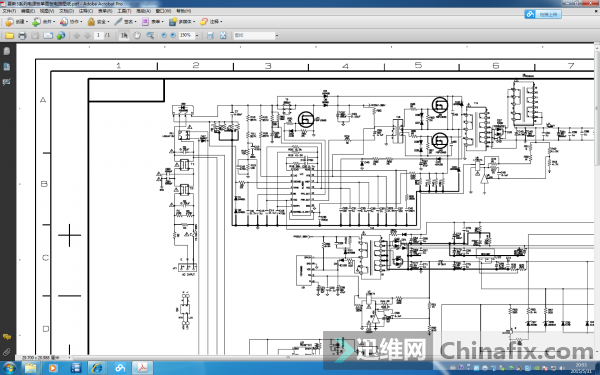
Task: Activate the Select text cursor tool
Action: (x=124, y=36)
